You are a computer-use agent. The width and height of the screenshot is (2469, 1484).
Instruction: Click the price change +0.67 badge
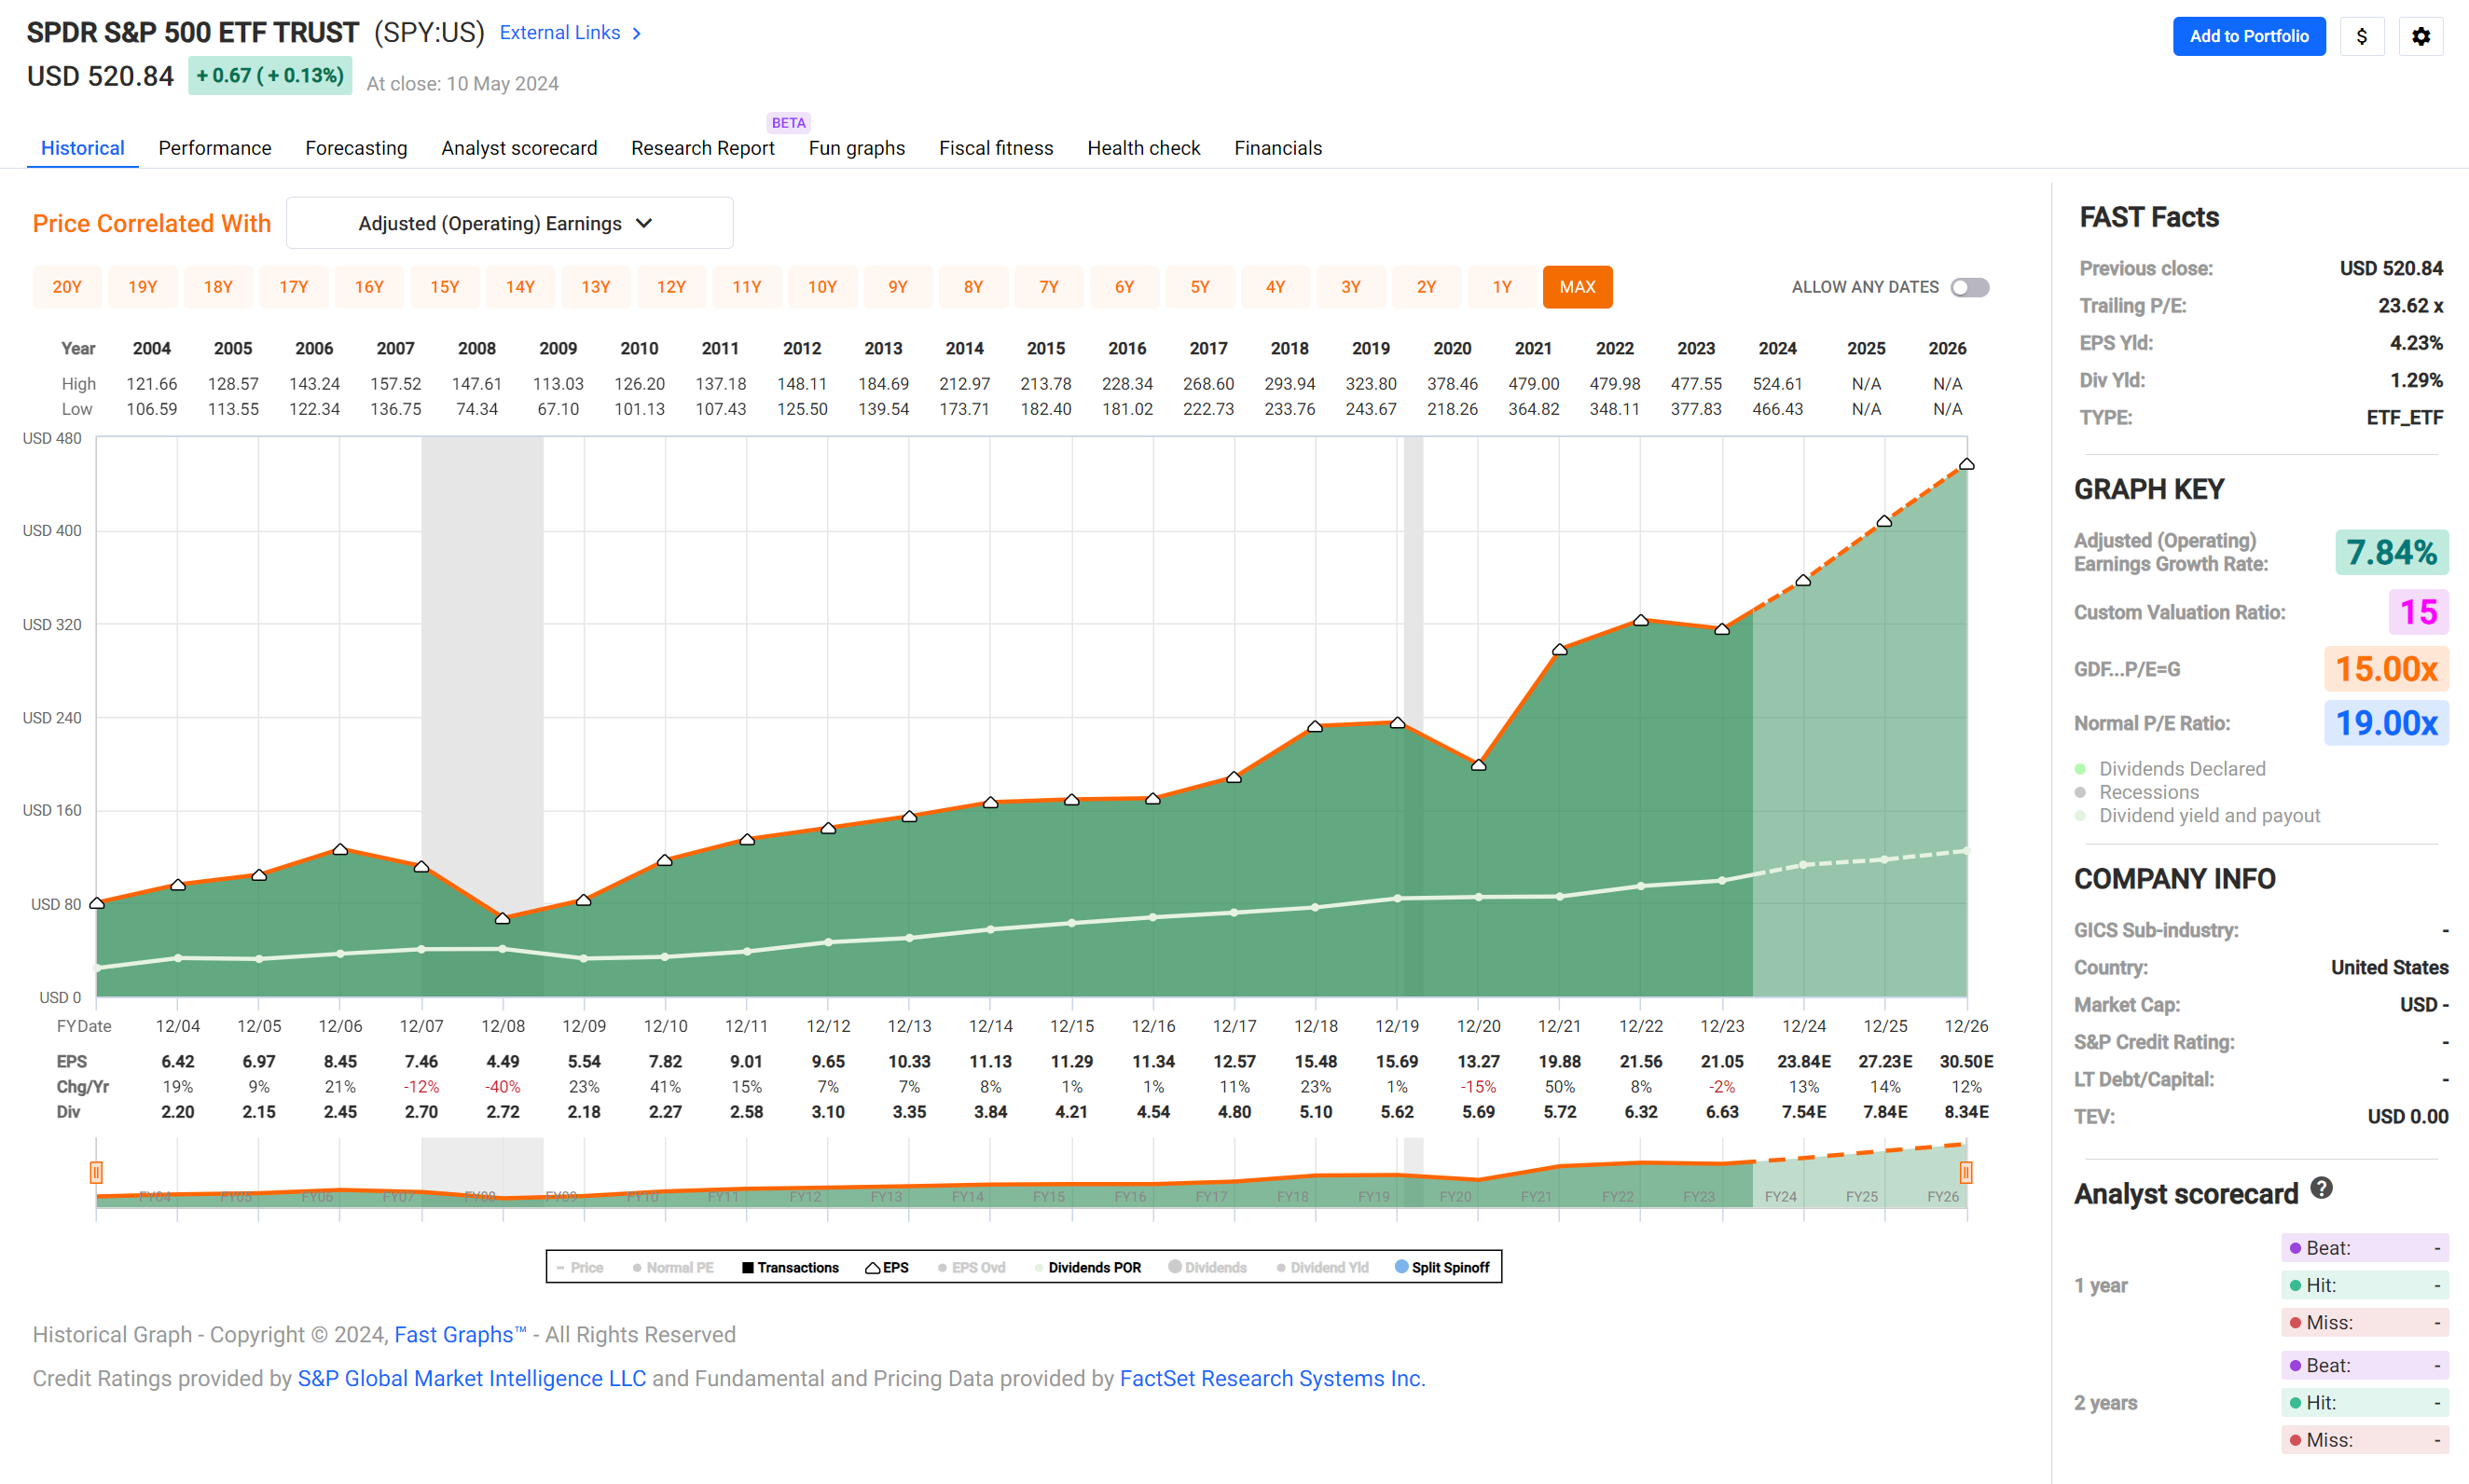(x=270, y=76)
